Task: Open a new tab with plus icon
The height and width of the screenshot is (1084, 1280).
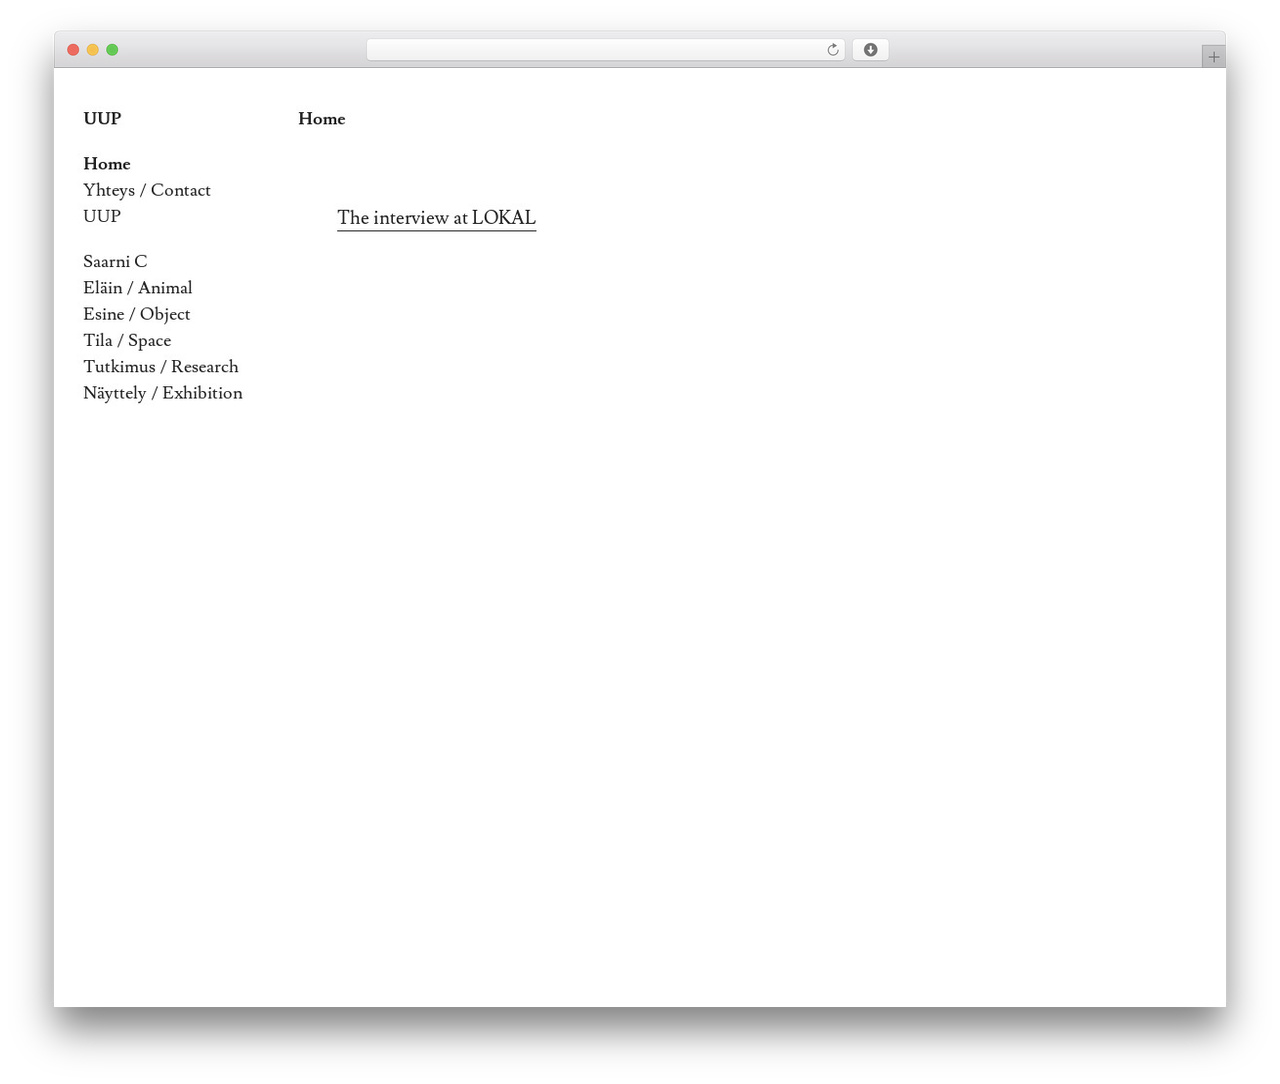Action: [1213, 57]
